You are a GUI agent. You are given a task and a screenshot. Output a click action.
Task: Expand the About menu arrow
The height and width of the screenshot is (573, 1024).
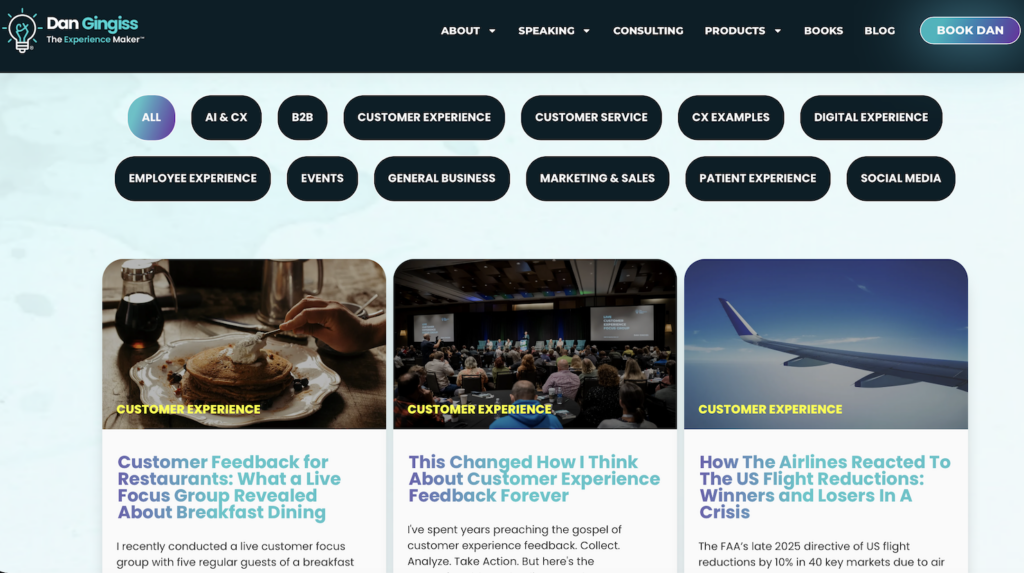(492, 31)
